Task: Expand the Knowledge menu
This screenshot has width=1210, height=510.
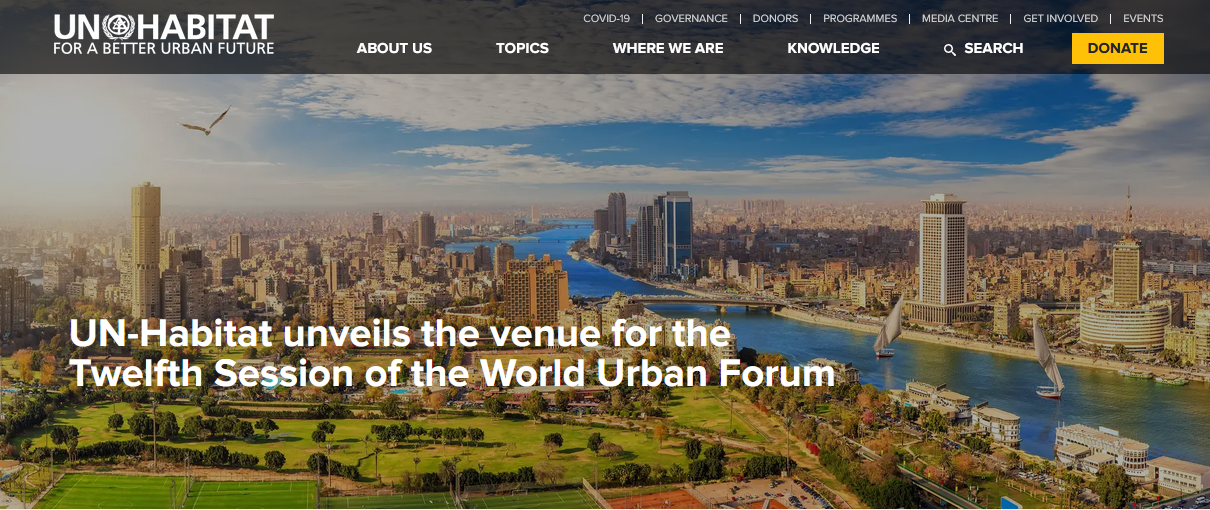Action: point(833,48)
